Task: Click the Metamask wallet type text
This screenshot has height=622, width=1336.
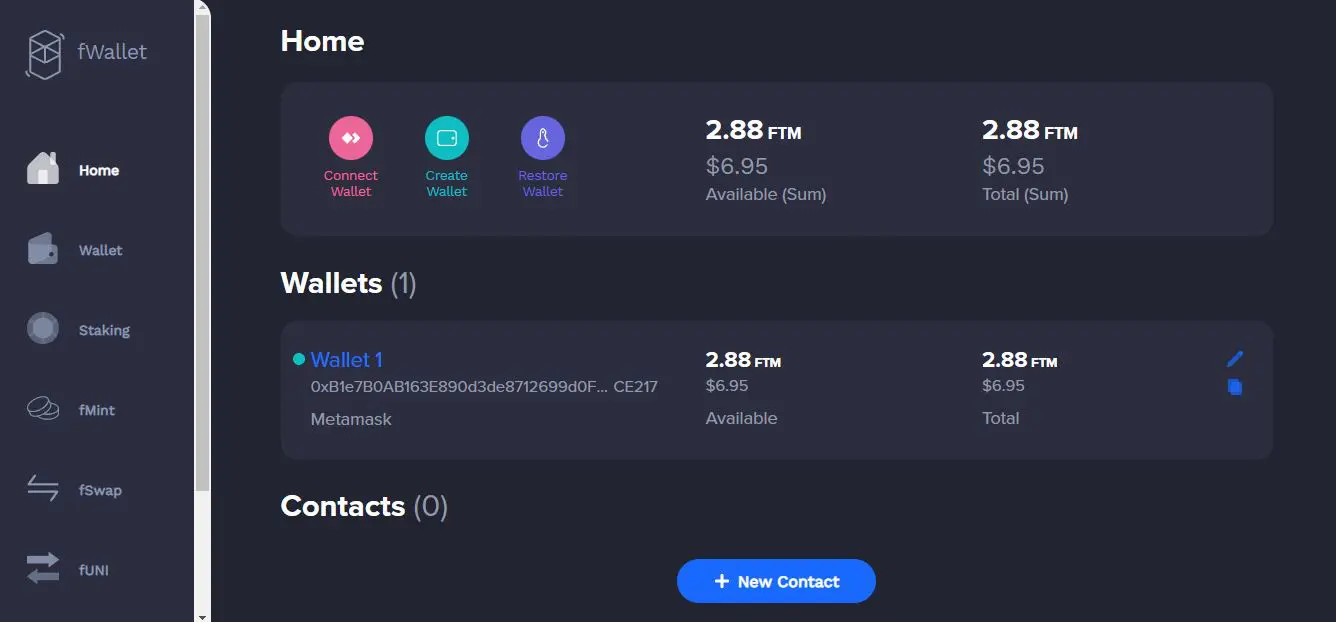Action: tap(351, 419)
